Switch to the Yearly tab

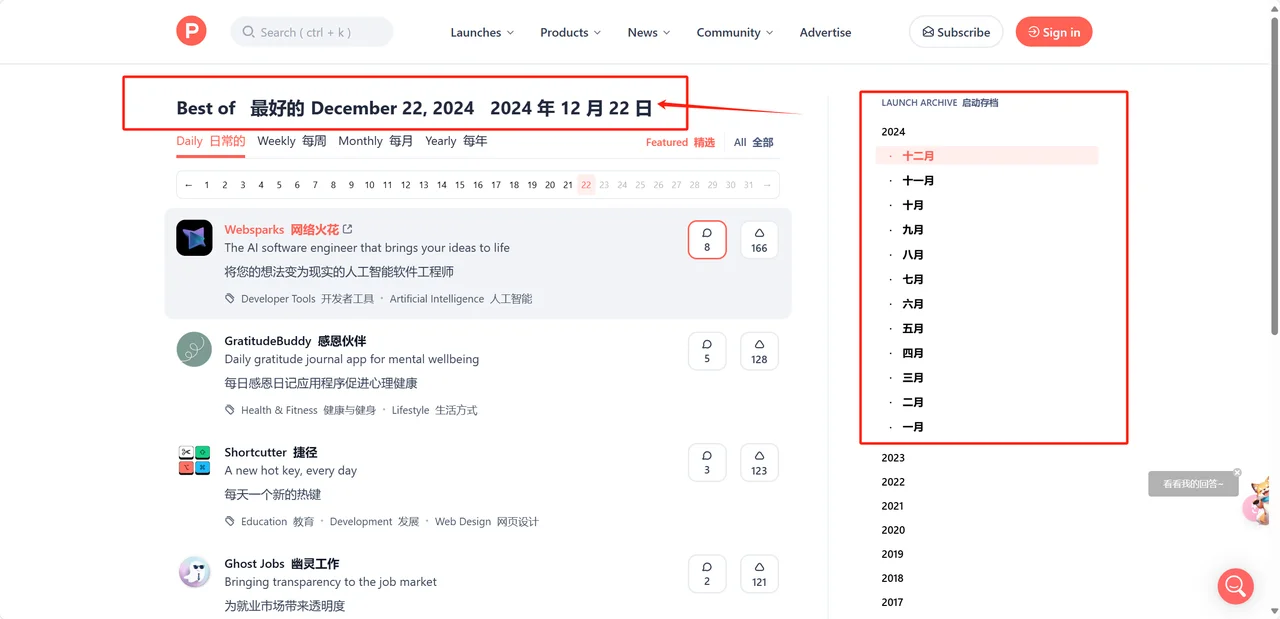456,141
